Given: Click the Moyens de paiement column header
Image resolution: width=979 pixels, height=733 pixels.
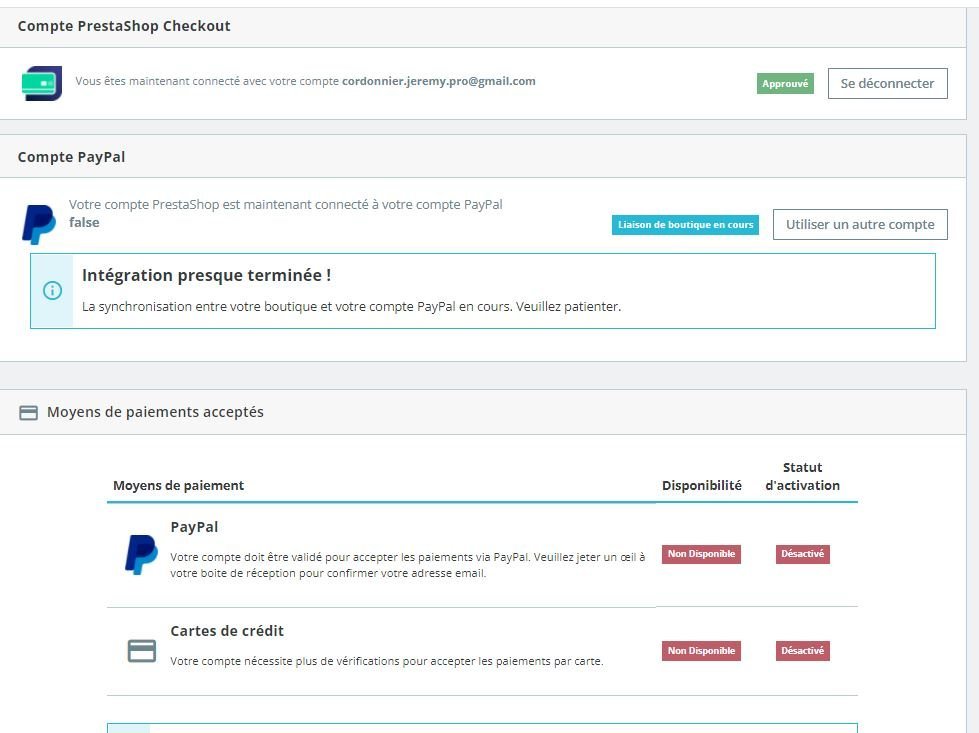Looking at the screenshot, I should 179,485.
